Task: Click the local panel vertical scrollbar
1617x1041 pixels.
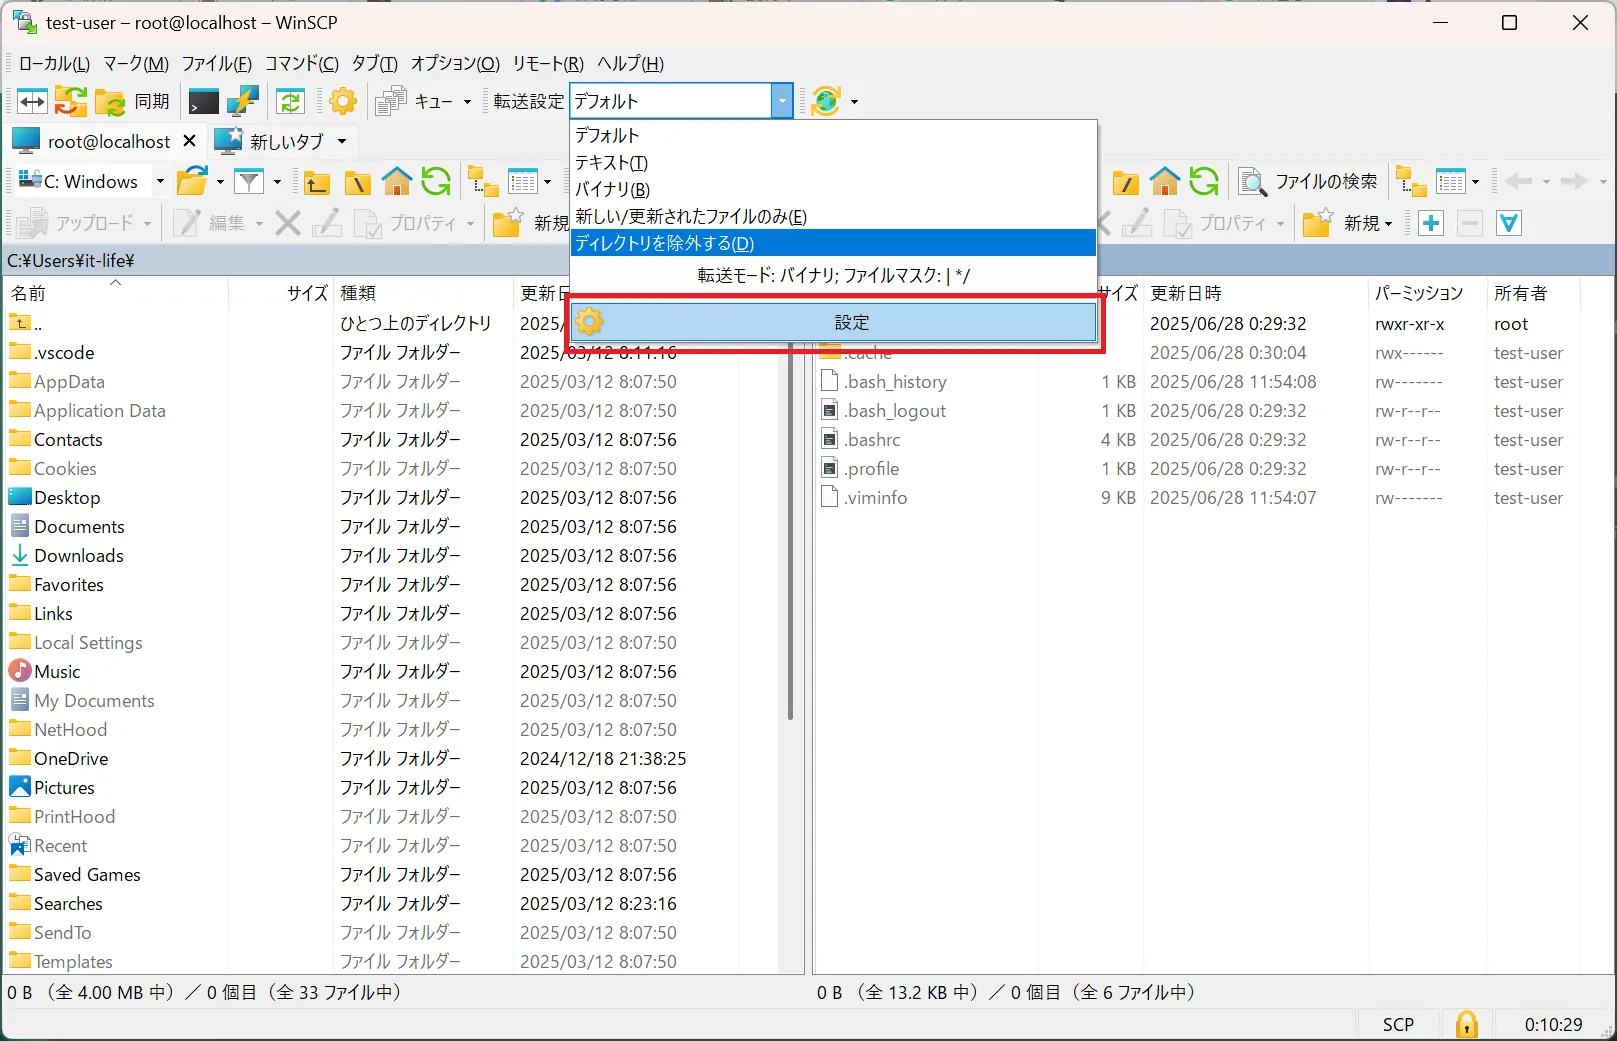Action: pyautogui.click(x=790, y=530)
